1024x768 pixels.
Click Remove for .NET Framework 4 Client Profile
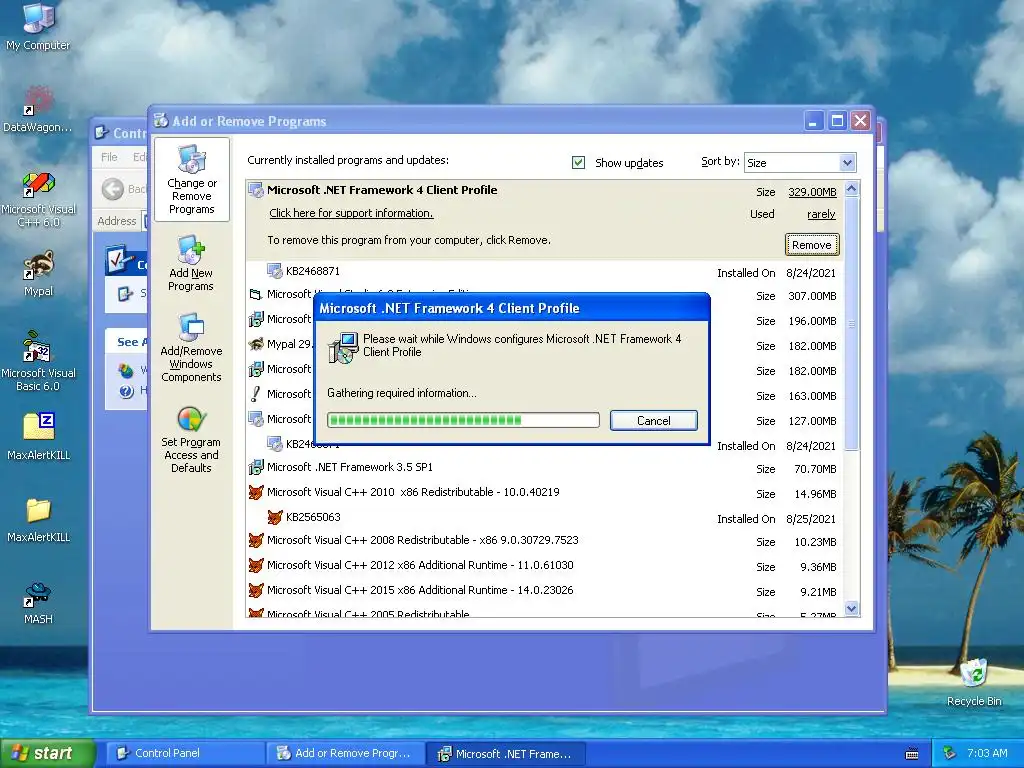pos(812,245)
